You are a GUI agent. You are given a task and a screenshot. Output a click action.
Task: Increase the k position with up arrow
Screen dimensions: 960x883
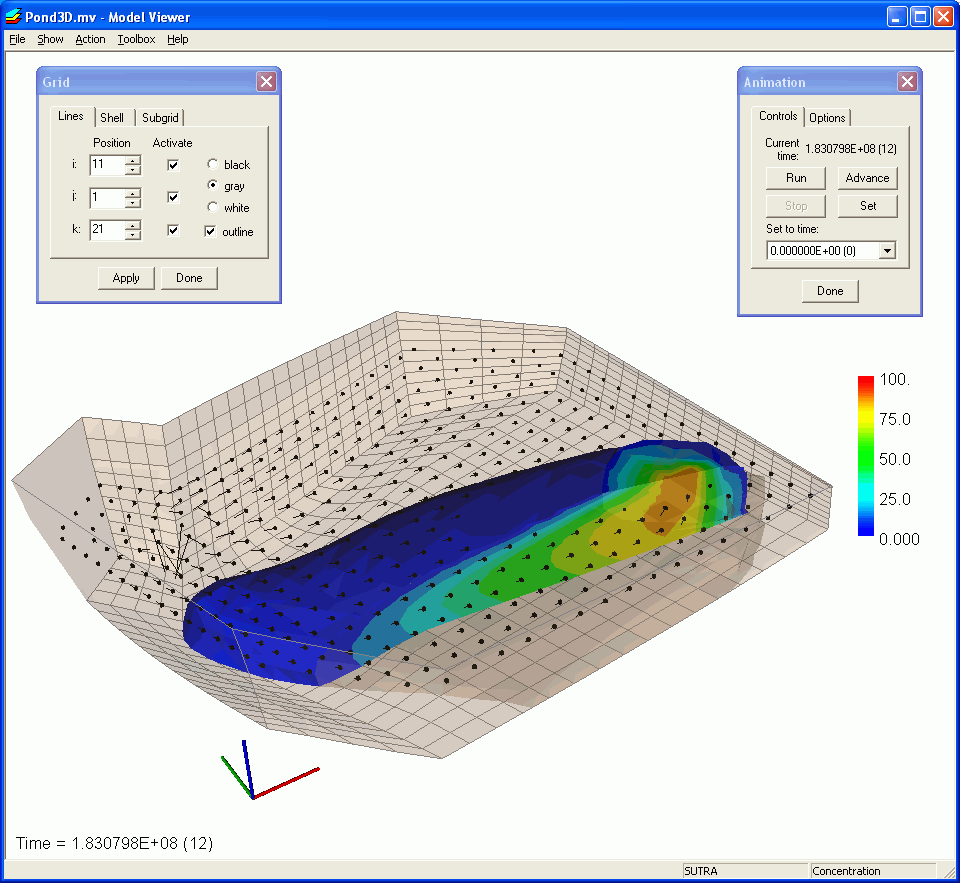pyautogui.click(x=133, y=225)
